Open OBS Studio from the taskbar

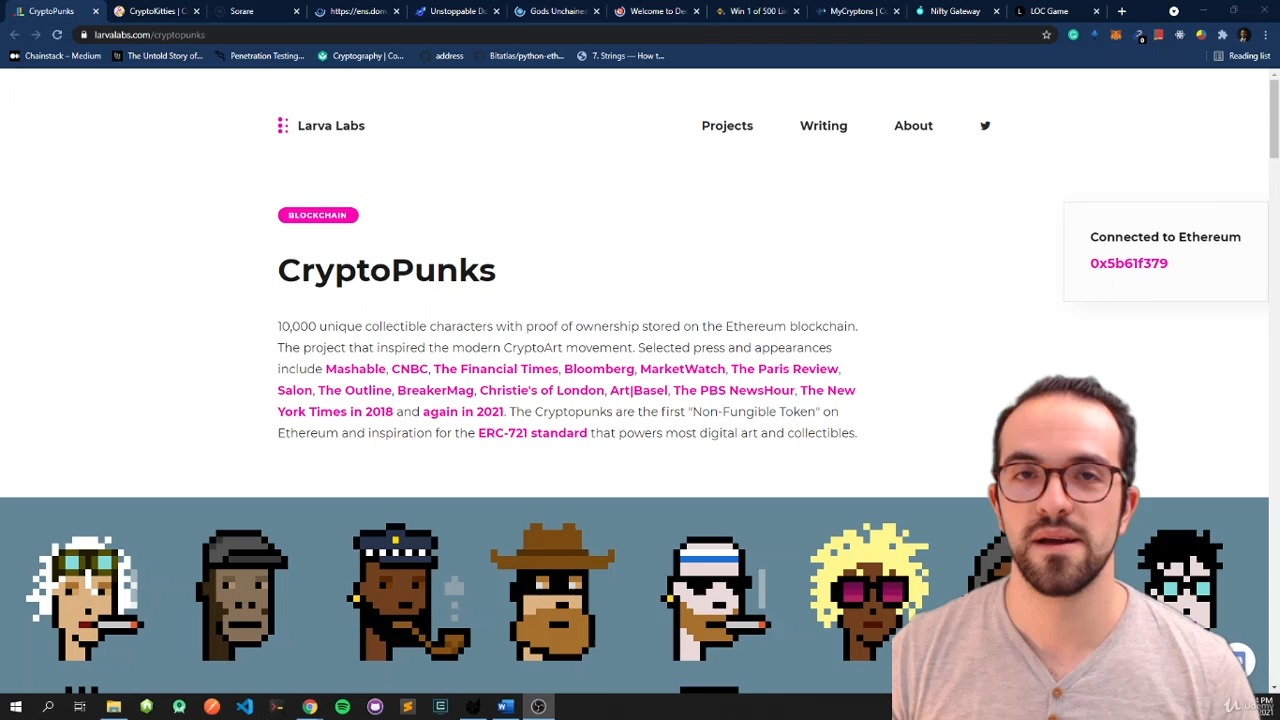[x=538, y=707]
